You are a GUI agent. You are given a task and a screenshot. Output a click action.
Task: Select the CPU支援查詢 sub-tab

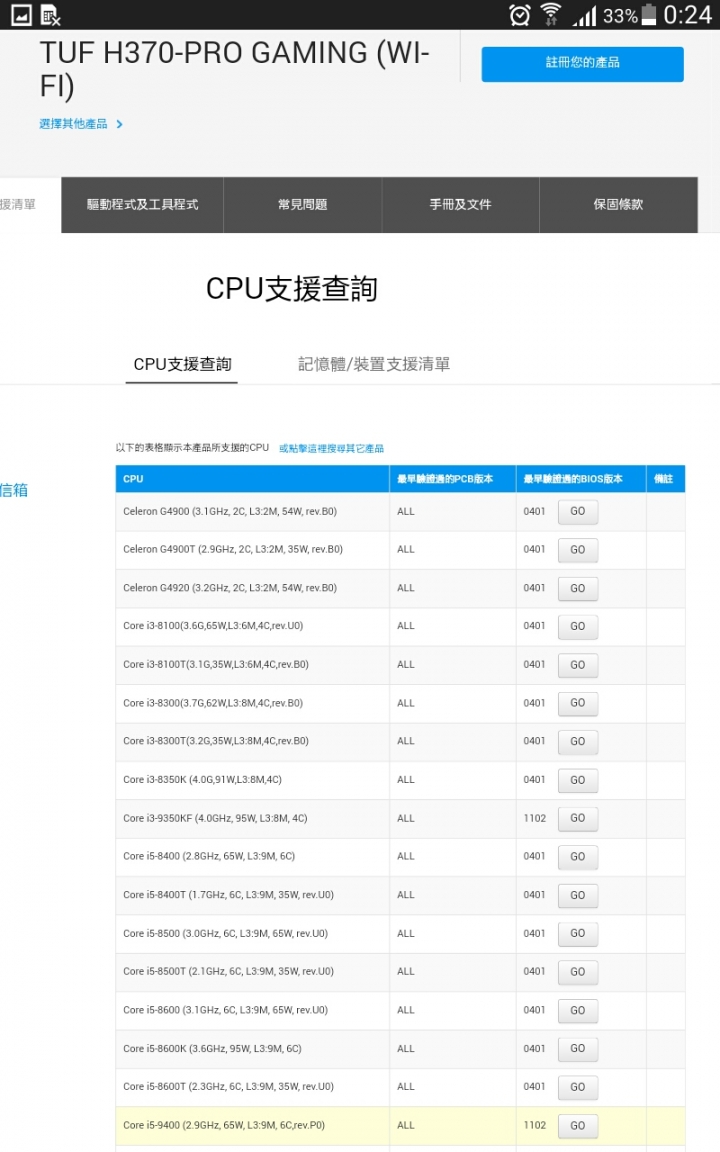[x=182, y=364]
